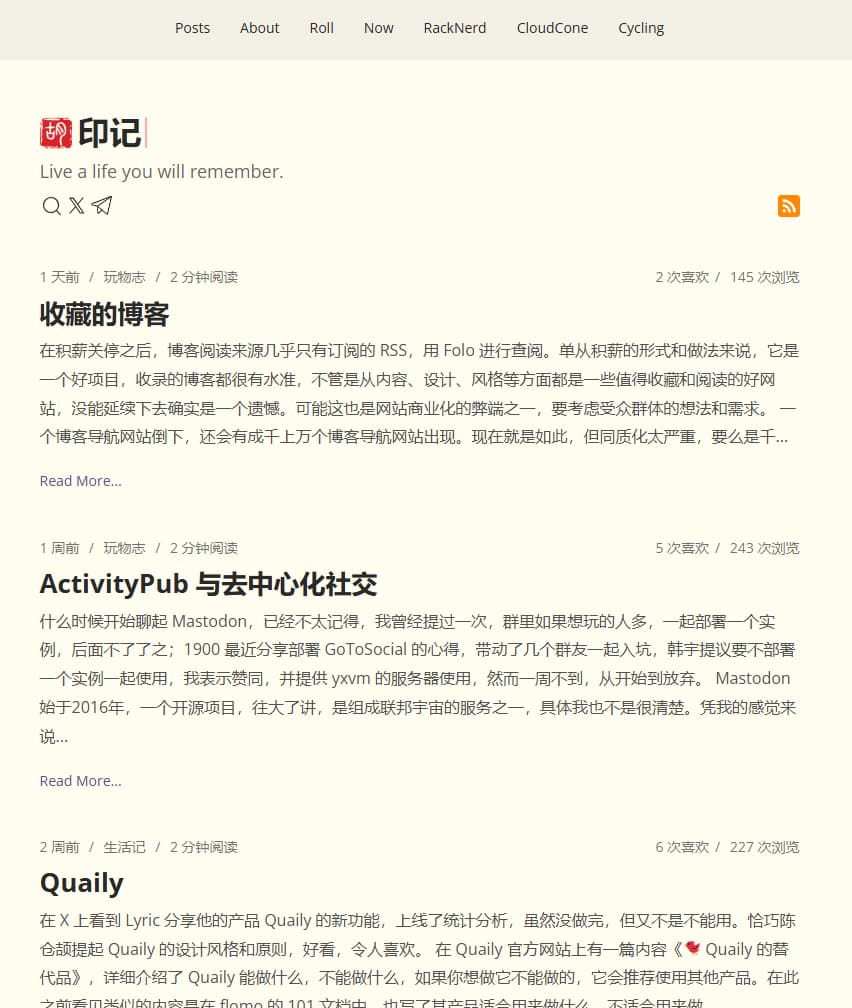This screenshot has width=852, height=1008.
Task: Open the post 收藏的博客
Action: [104, 314]
